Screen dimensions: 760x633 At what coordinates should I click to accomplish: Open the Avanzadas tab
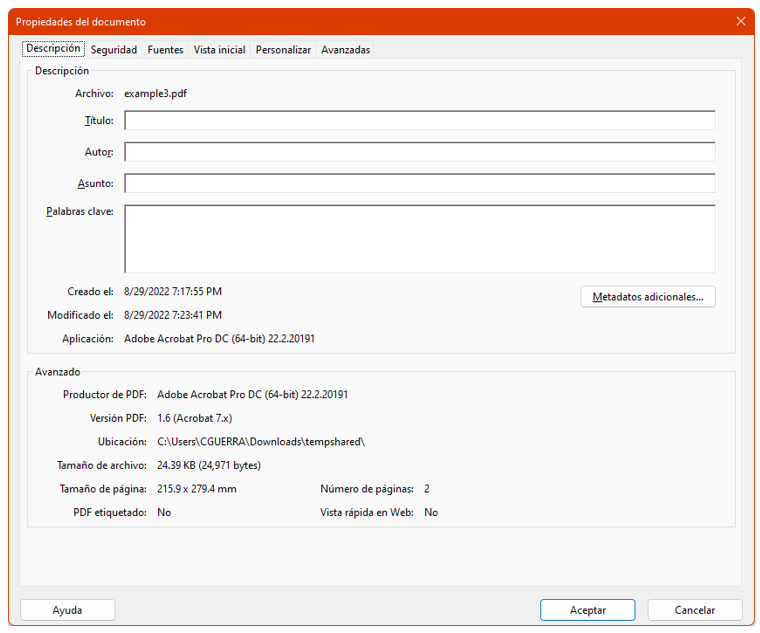[x=345, y=50]
